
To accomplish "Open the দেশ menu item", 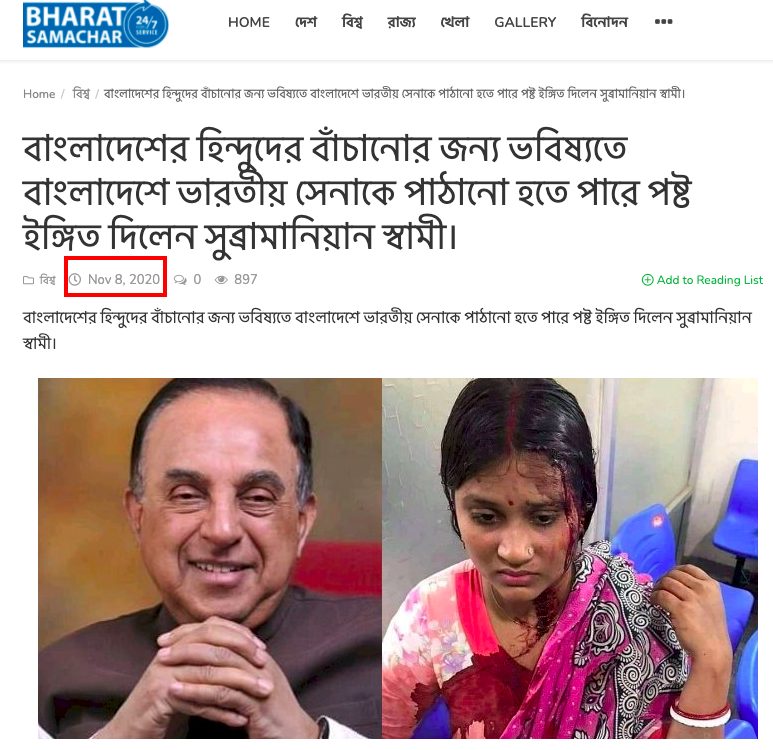I will point(306,22).
